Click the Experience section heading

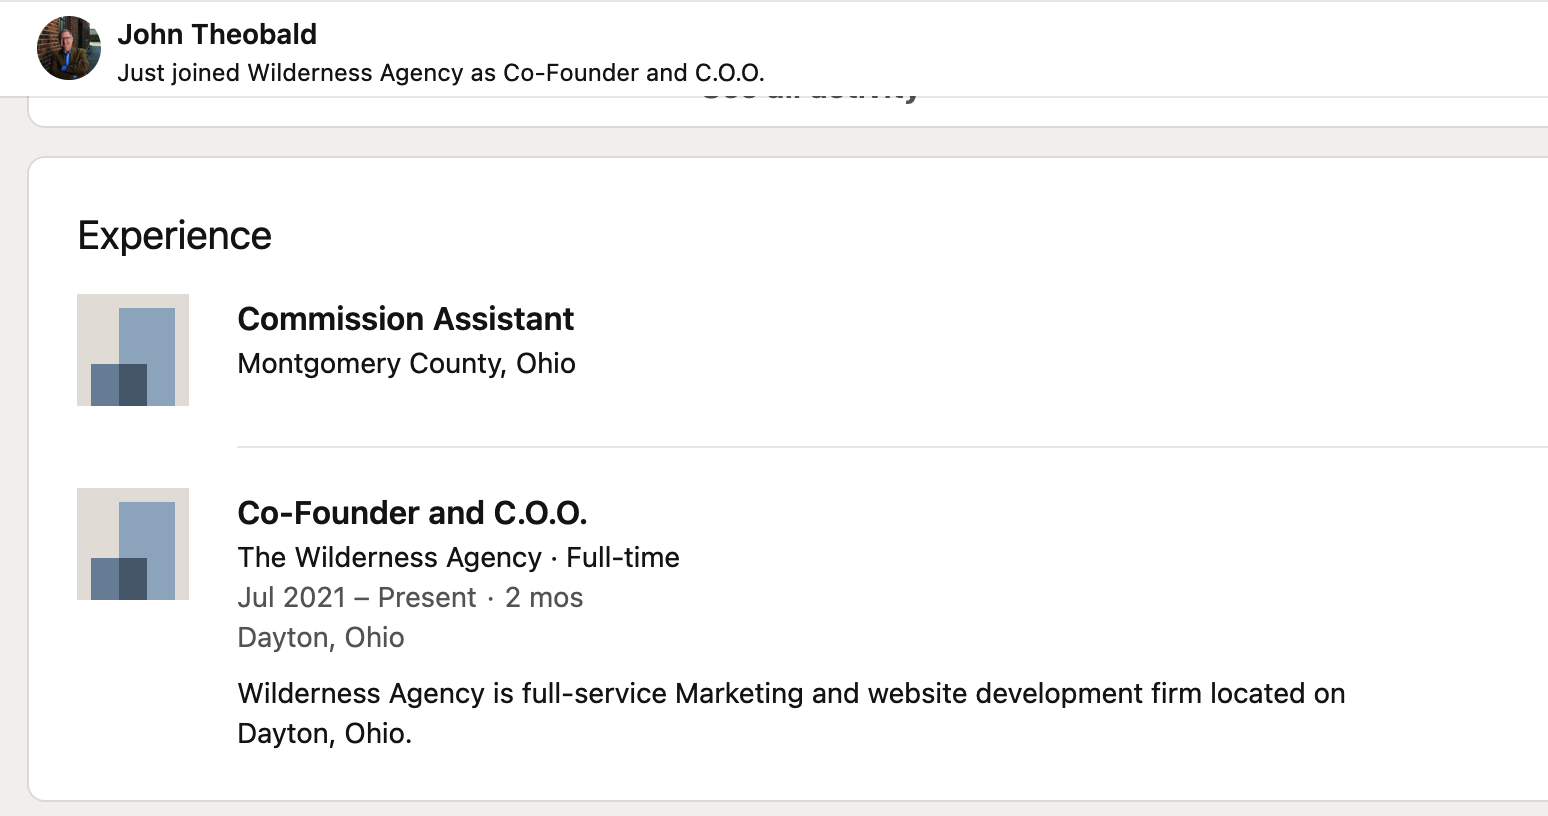point(174,236)
